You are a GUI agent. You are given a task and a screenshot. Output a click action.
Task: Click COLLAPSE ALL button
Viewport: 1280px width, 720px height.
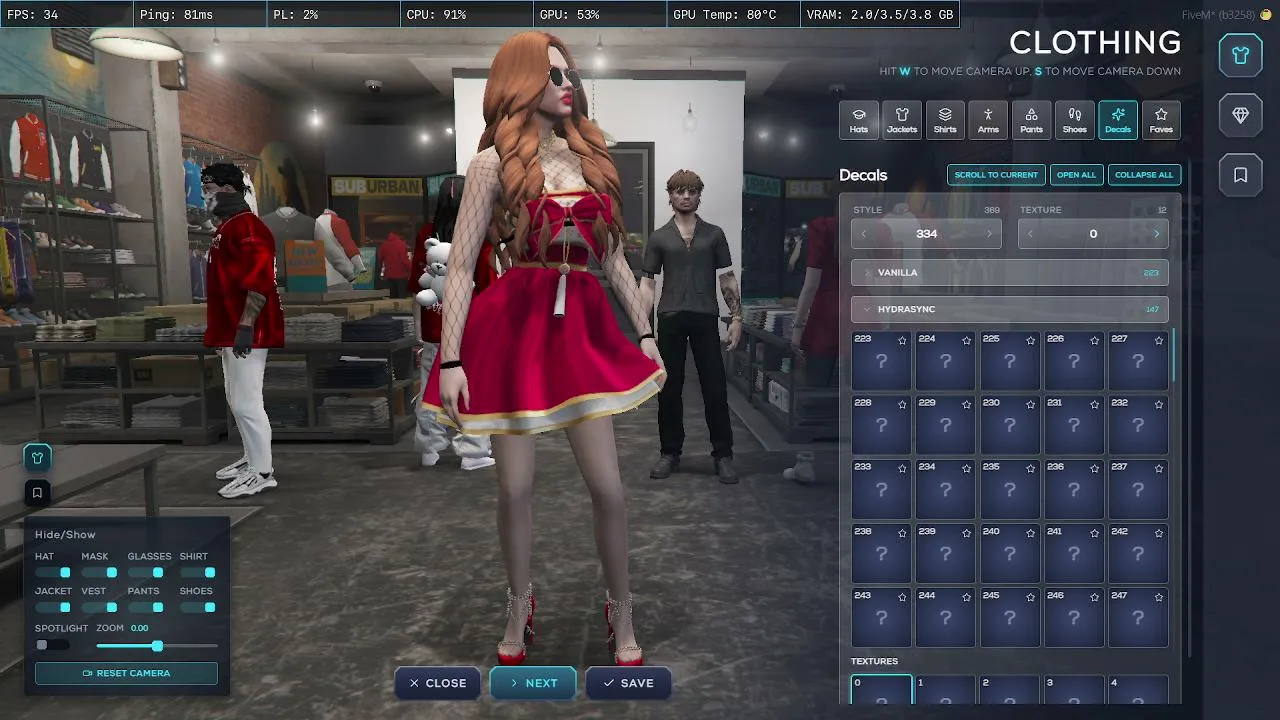pos(1144,175)
